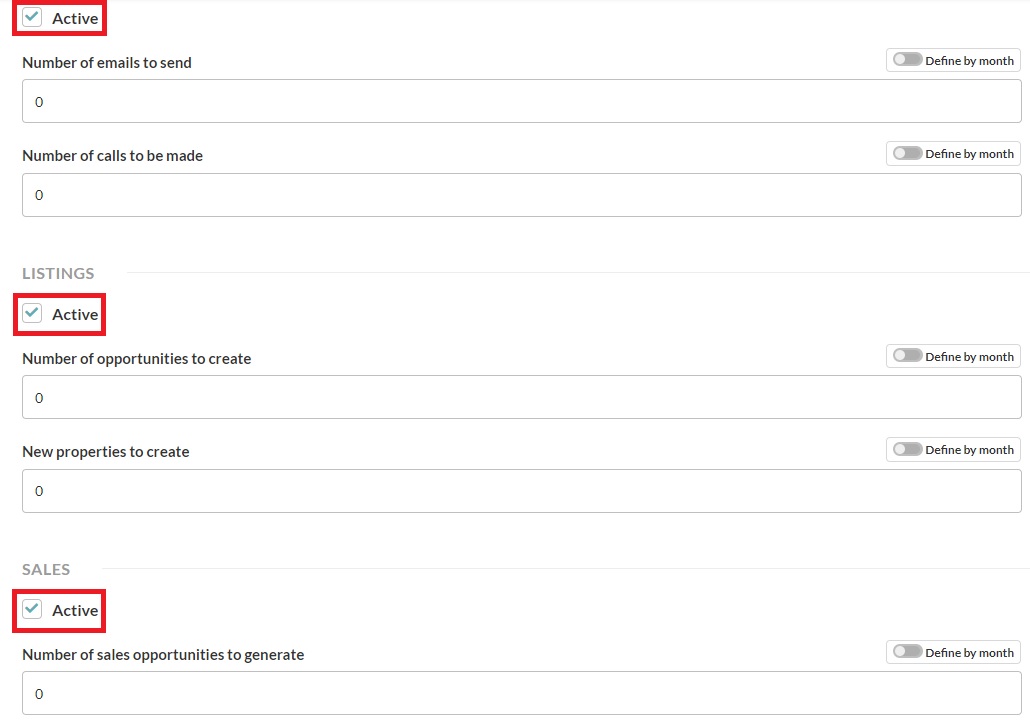Viewport: 1030px width, 726px height.
Task: Switch on Define by month for opportunities to create
Action: 908,356
